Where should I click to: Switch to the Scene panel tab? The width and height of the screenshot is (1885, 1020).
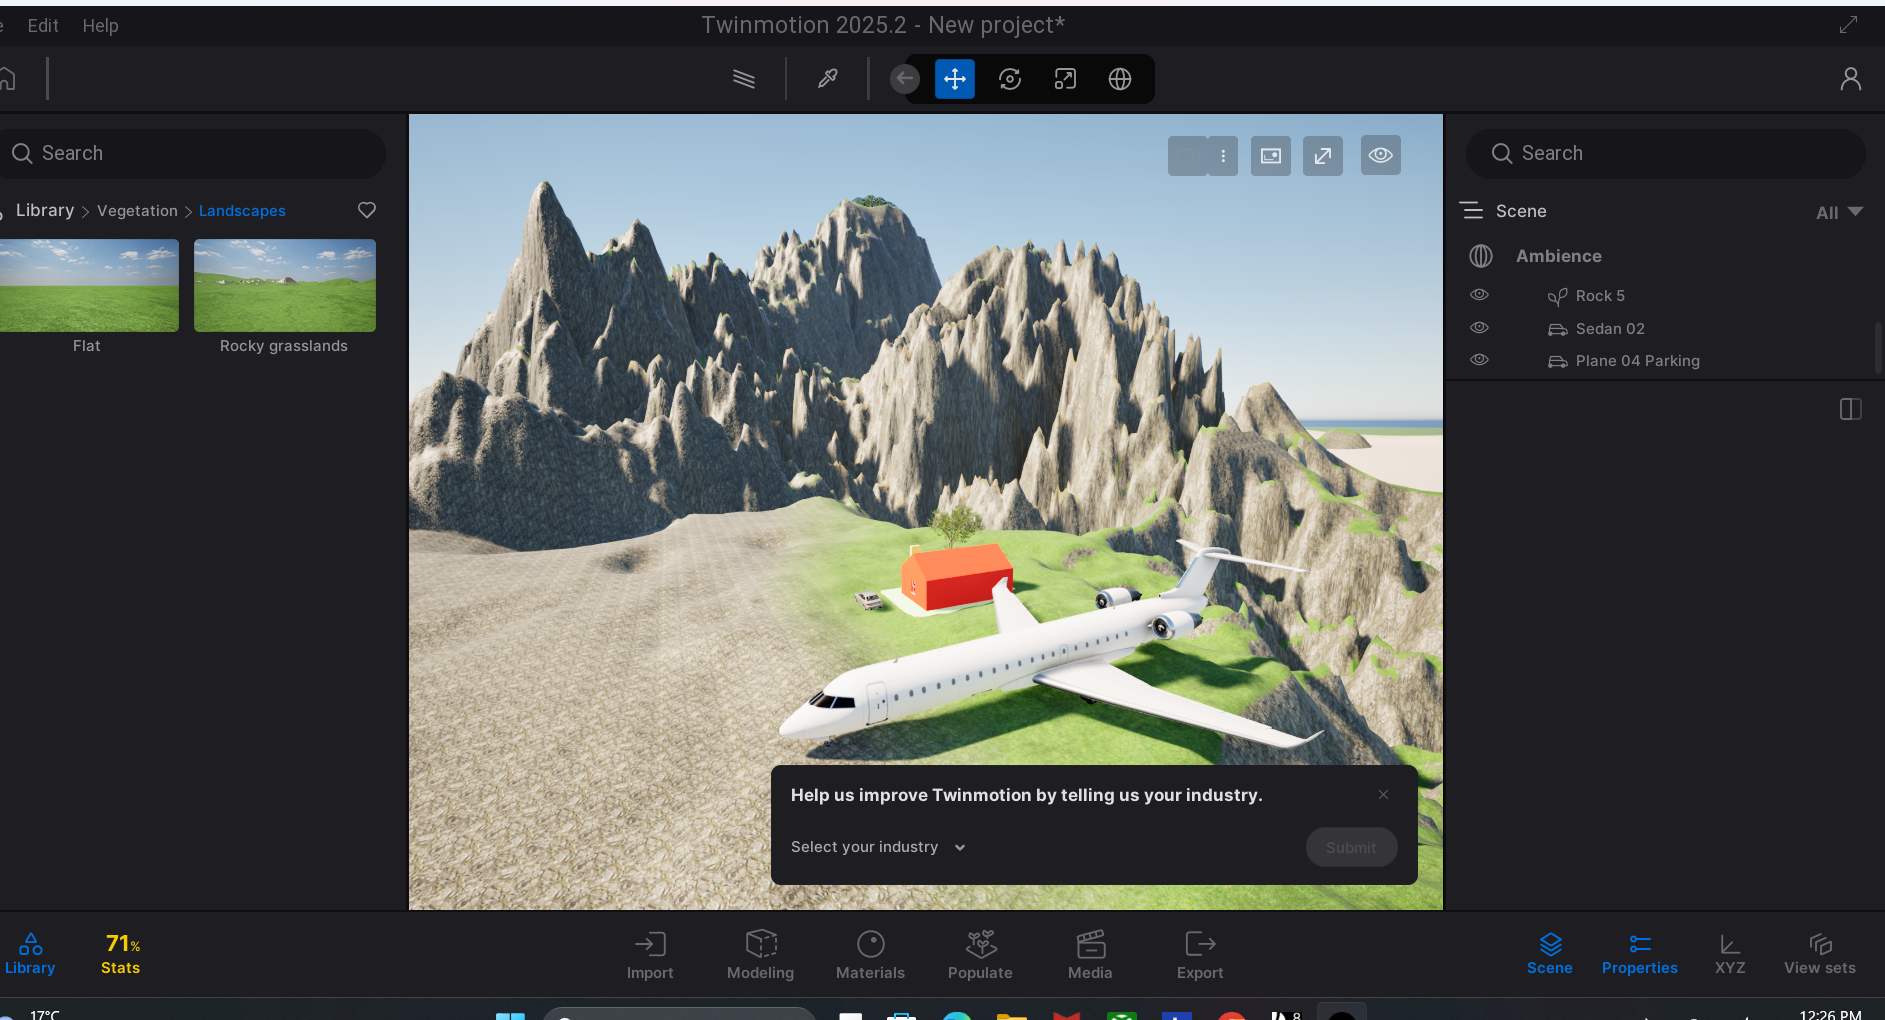click(x=1550, y=954)
